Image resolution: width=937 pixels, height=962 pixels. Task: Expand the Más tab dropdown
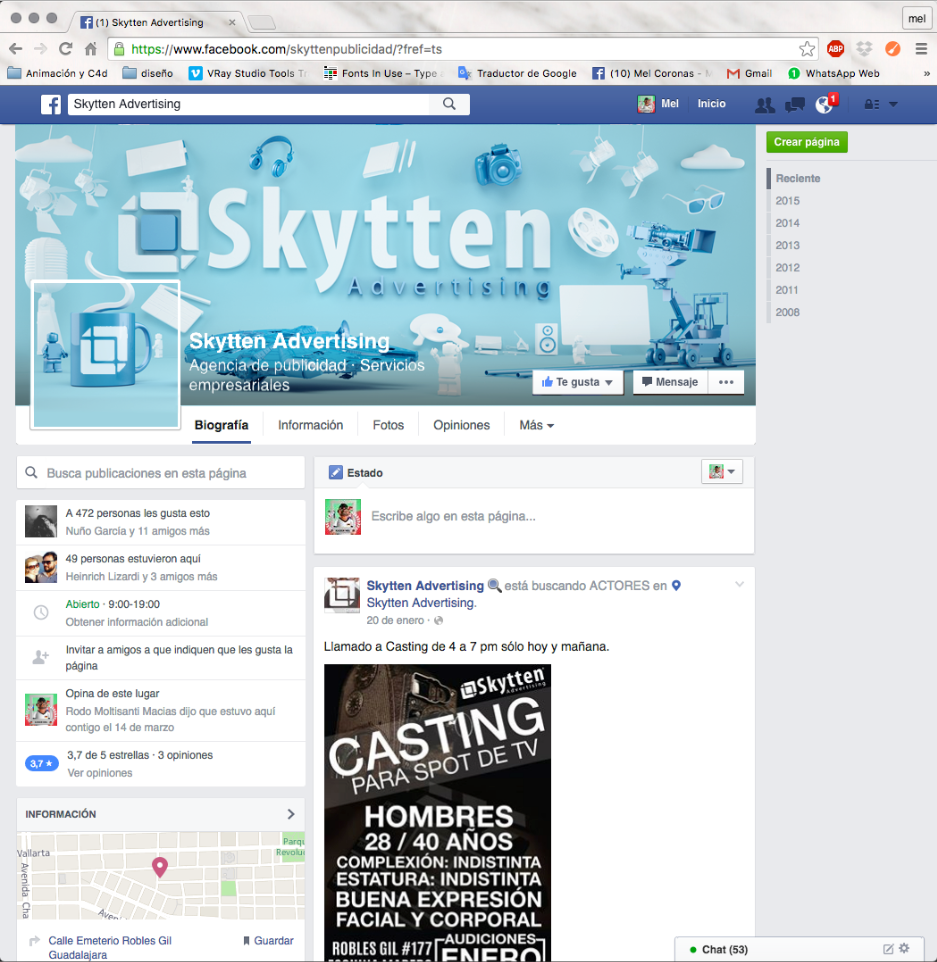pyautogui.click(x=536, y=425)
